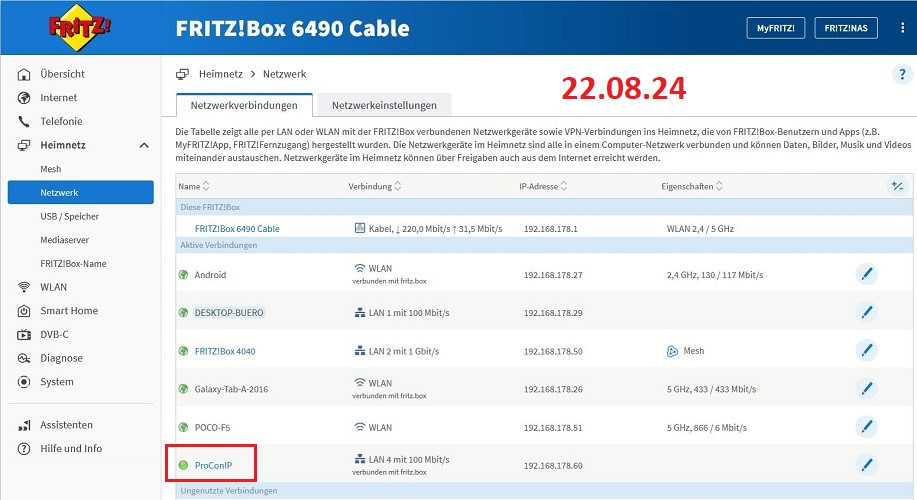Click the MyFRITZ! button
The height and width of the screenshot is (500, 917).
[775, 28]
